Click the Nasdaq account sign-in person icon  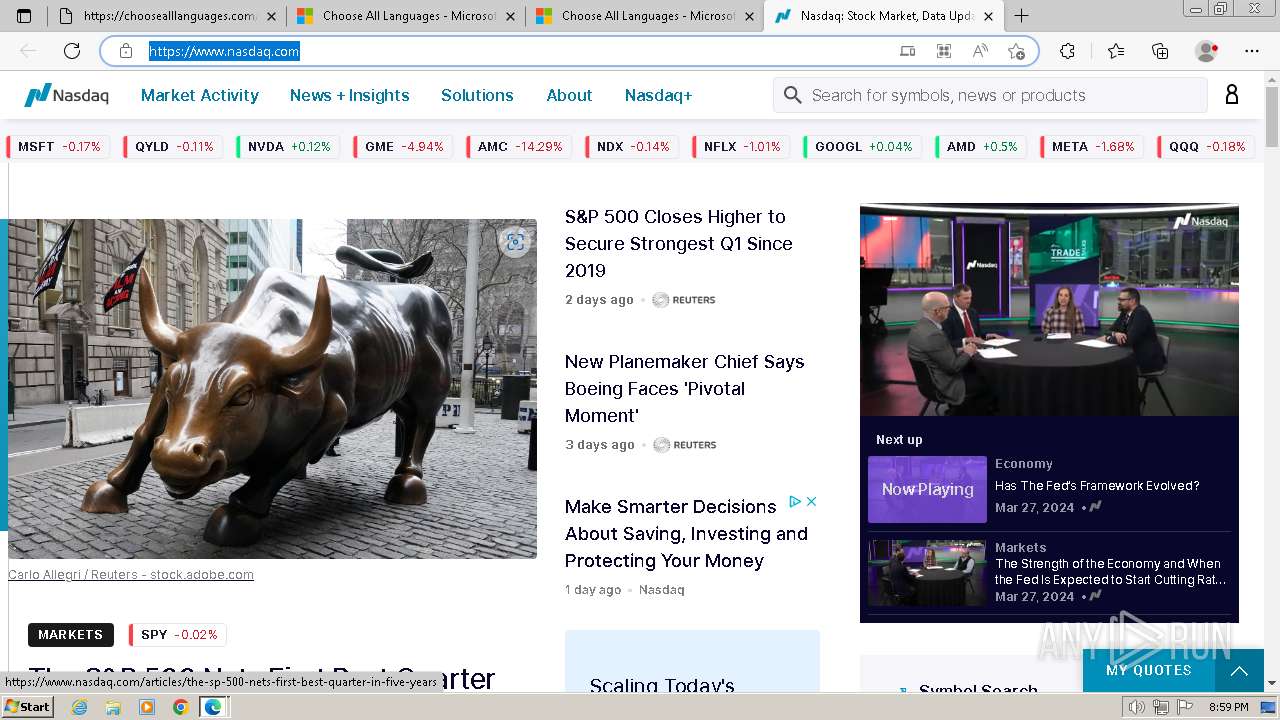pos(1232,95)
